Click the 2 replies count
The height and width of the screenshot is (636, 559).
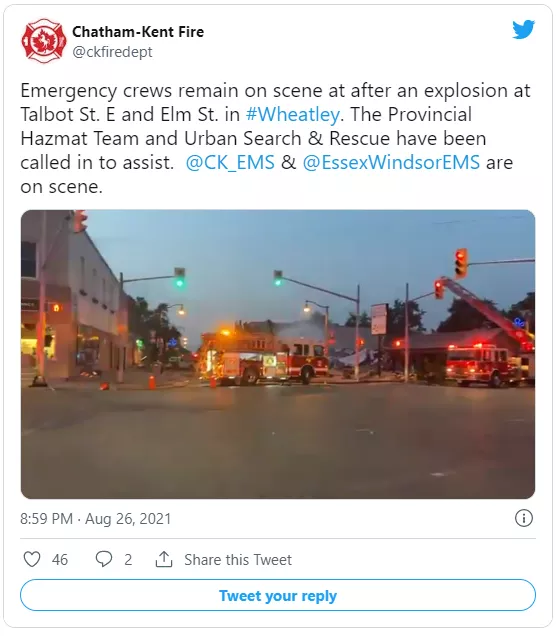[x=128, y=560]
